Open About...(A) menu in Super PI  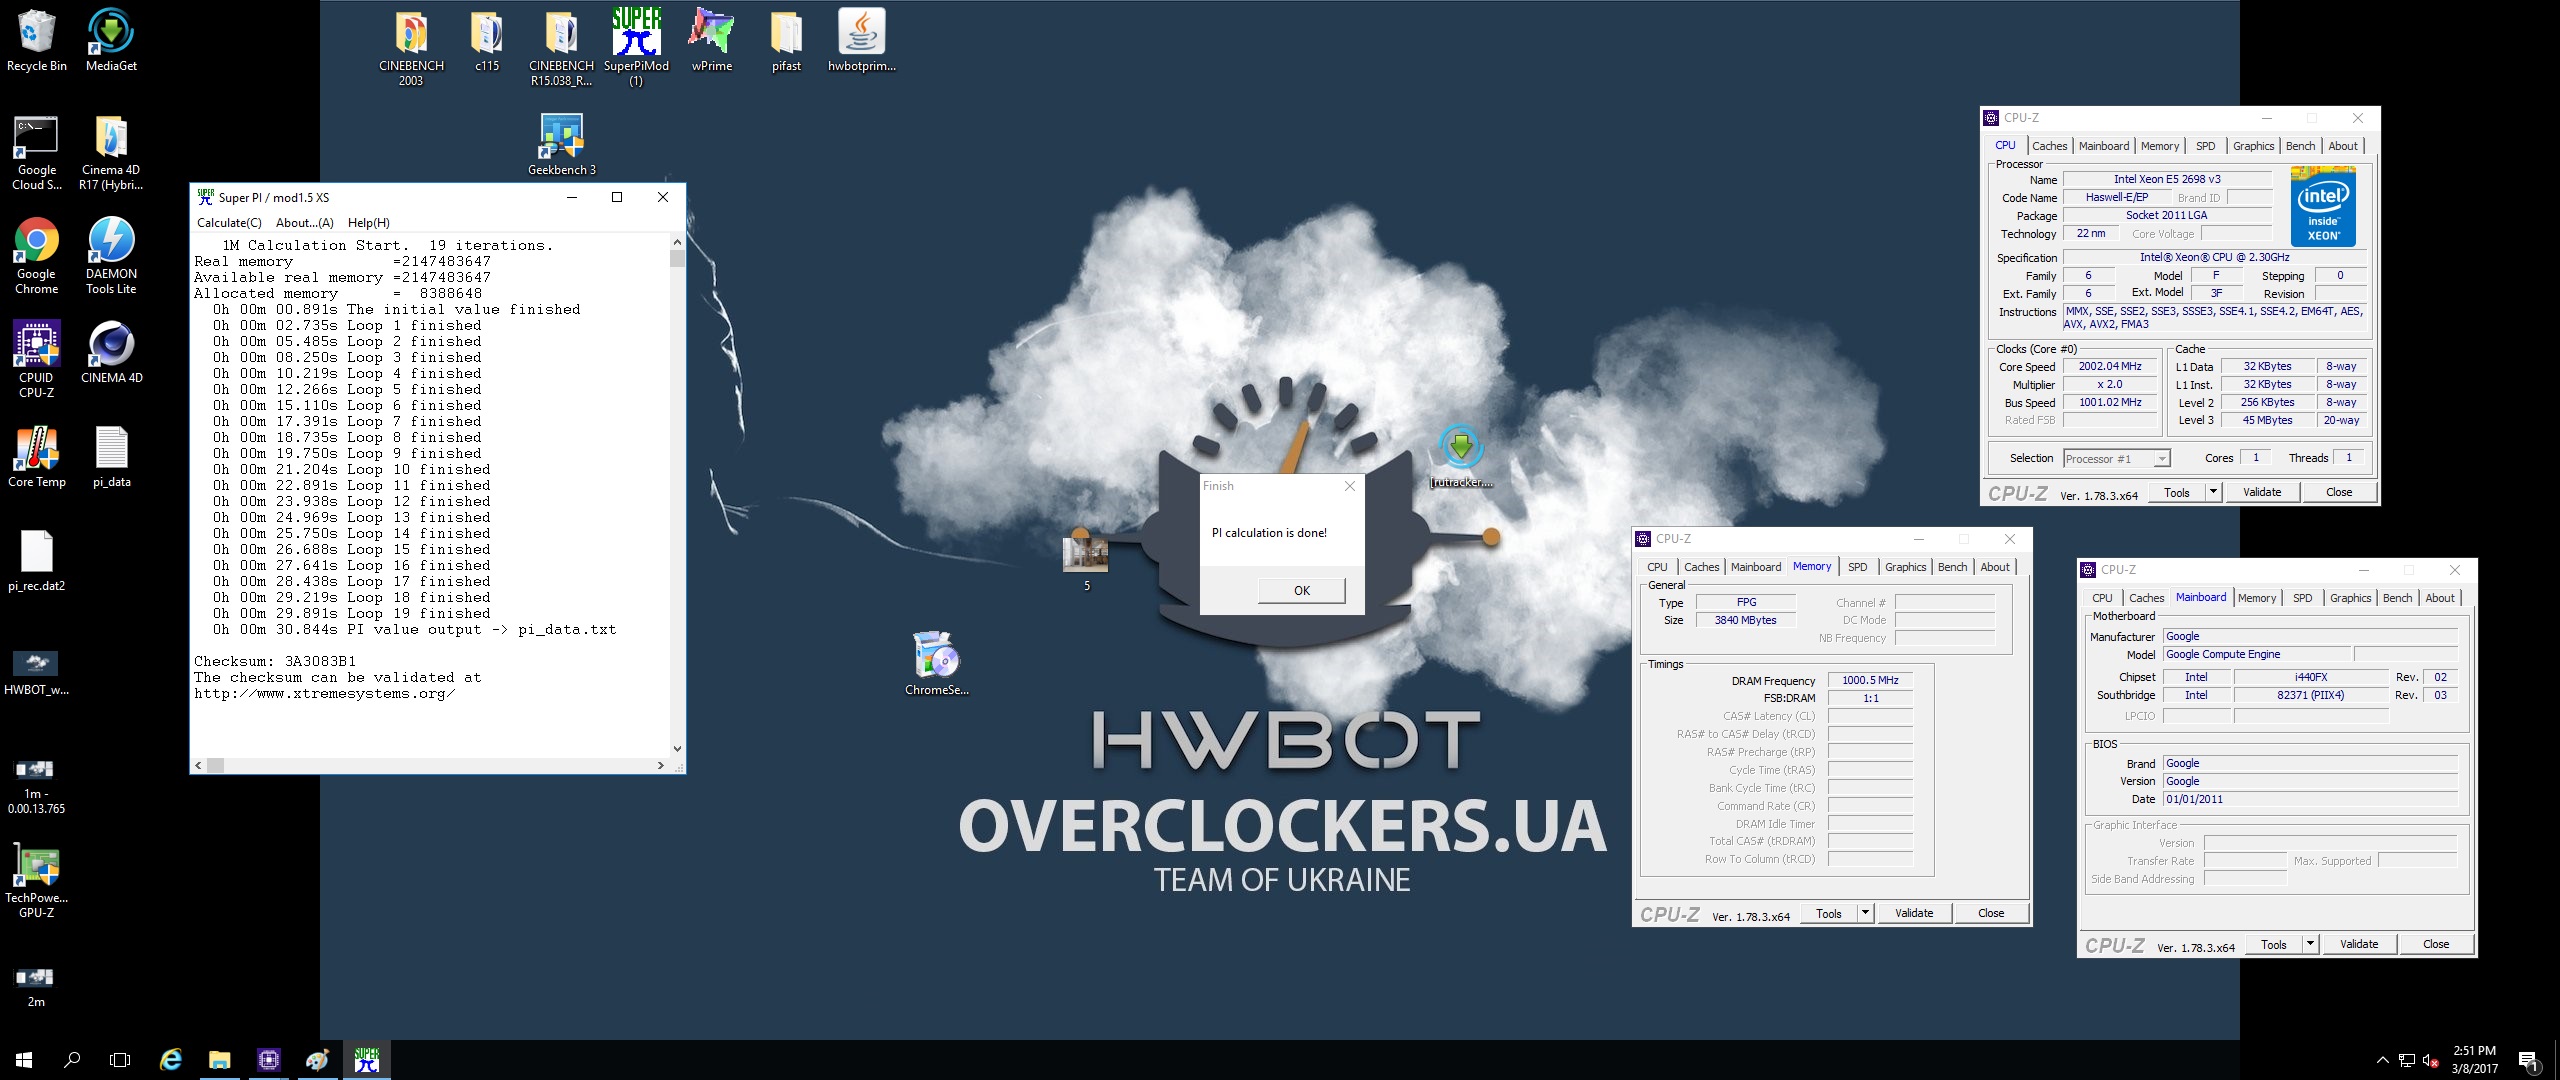305,223
